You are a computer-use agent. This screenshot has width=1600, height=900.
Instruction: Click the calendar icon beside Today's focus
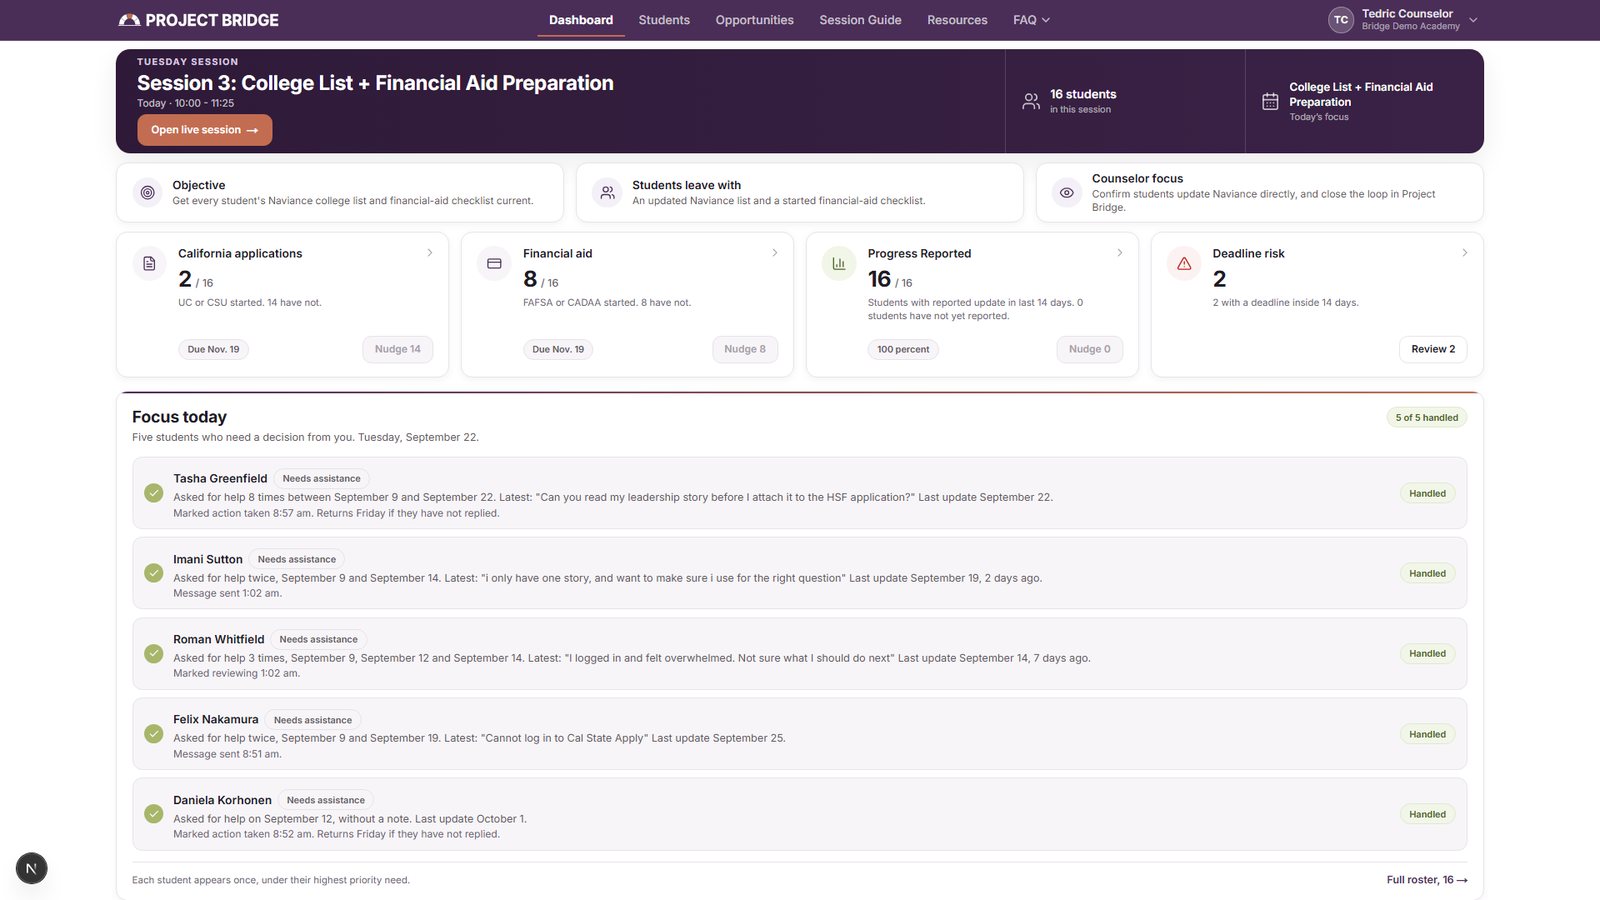(x=1270, y=101)
